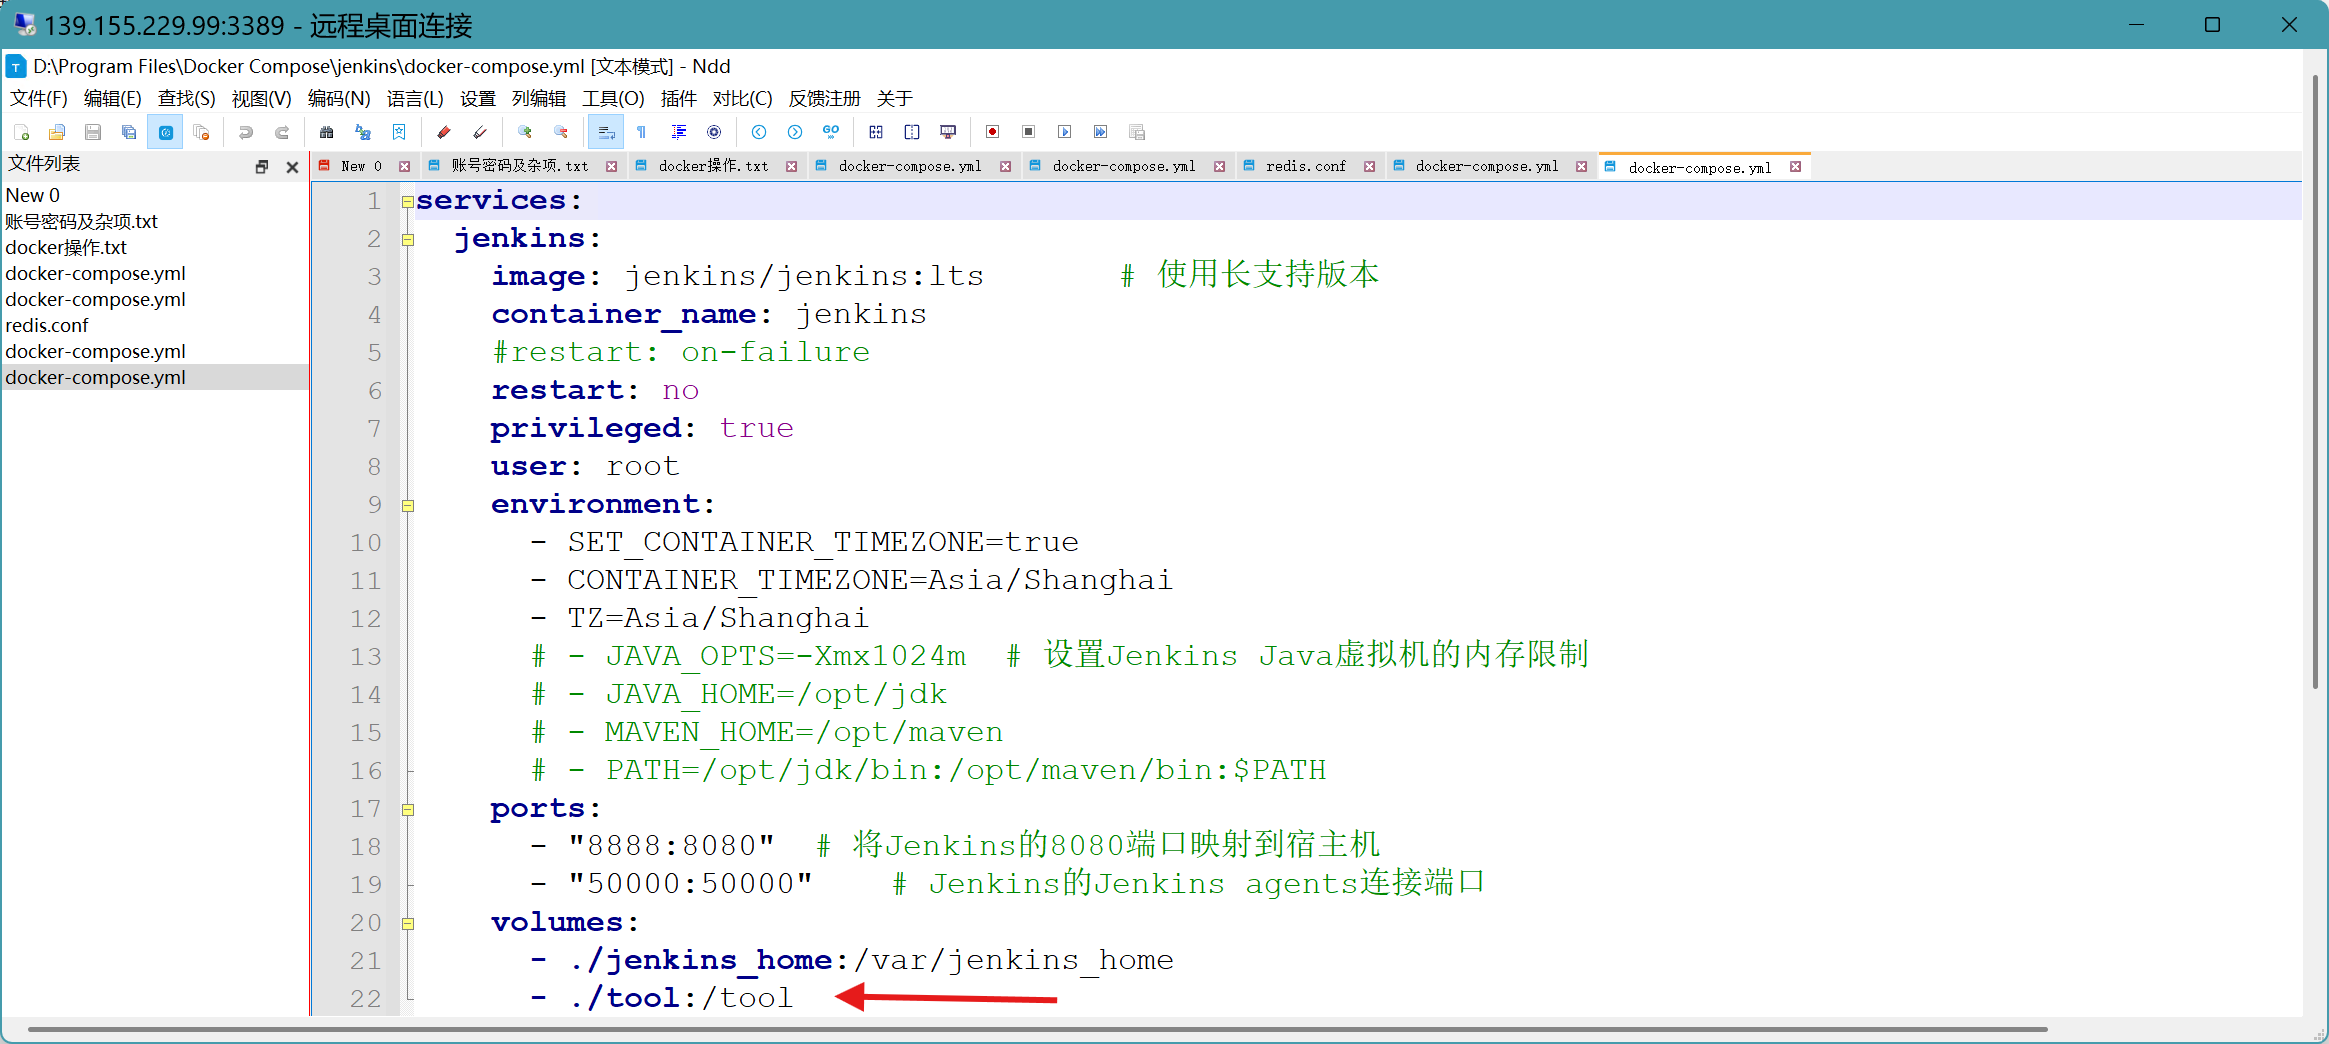
Task: Open Find with the binoculars icon
Action: (x=326, y=132)
